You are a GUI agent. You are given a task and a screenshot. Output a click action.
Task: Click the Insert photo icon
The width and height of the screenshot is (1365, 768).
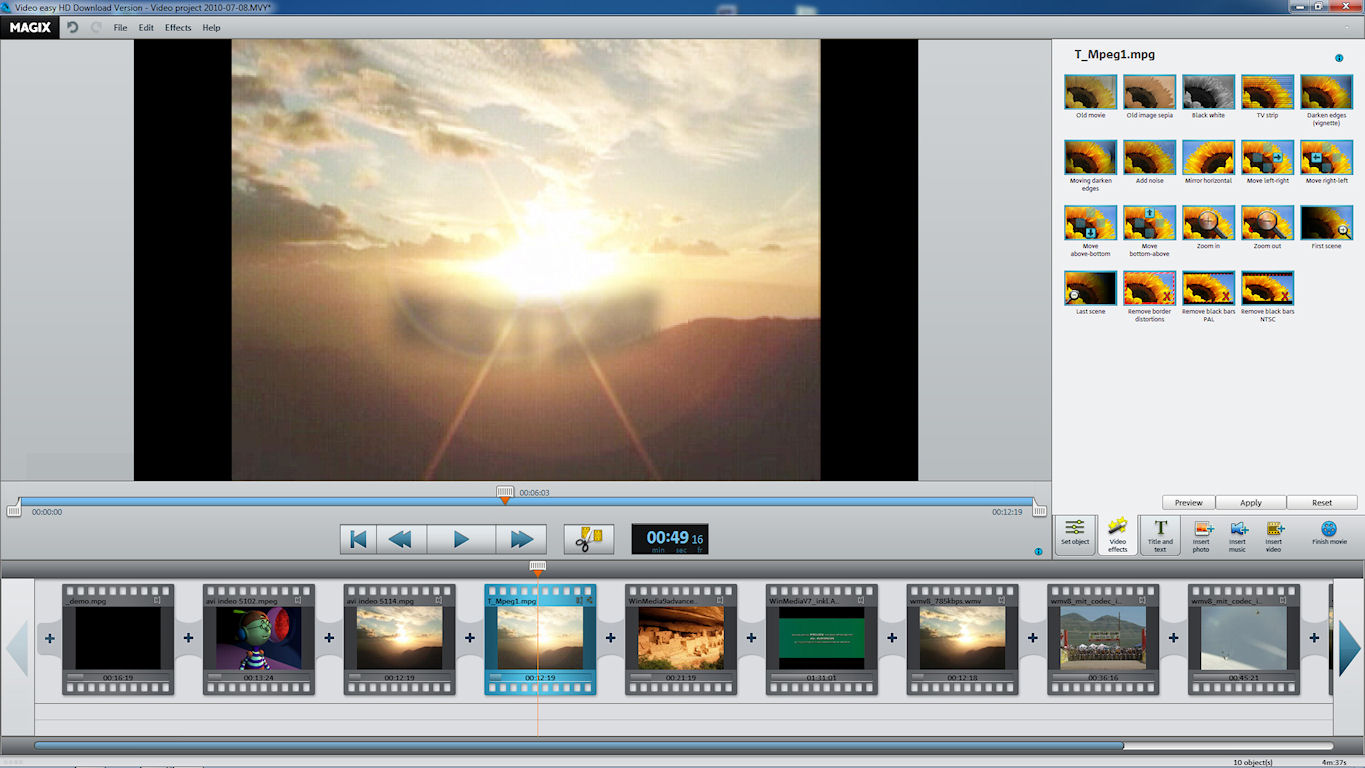pyautogui.click(x=1201, y=533)
